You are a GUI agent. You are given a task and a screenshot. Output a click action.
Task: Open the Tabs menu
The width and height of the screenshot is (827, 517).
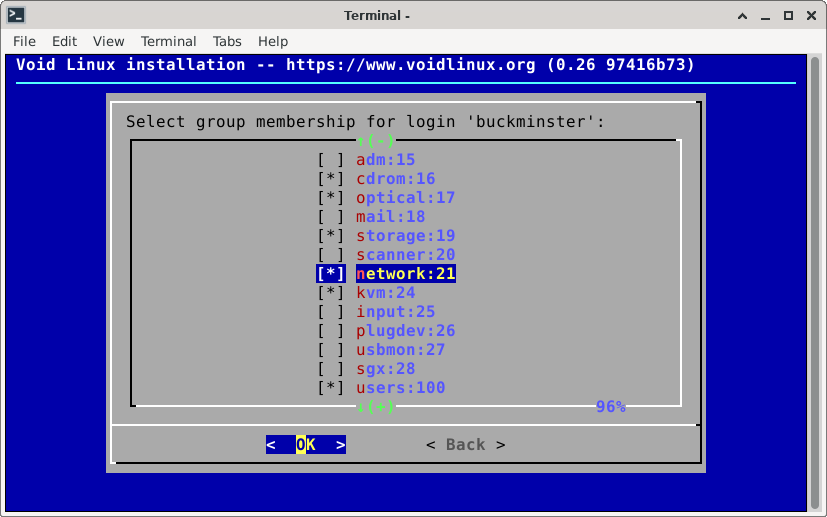pyautogui.click(x=227, y=41)
